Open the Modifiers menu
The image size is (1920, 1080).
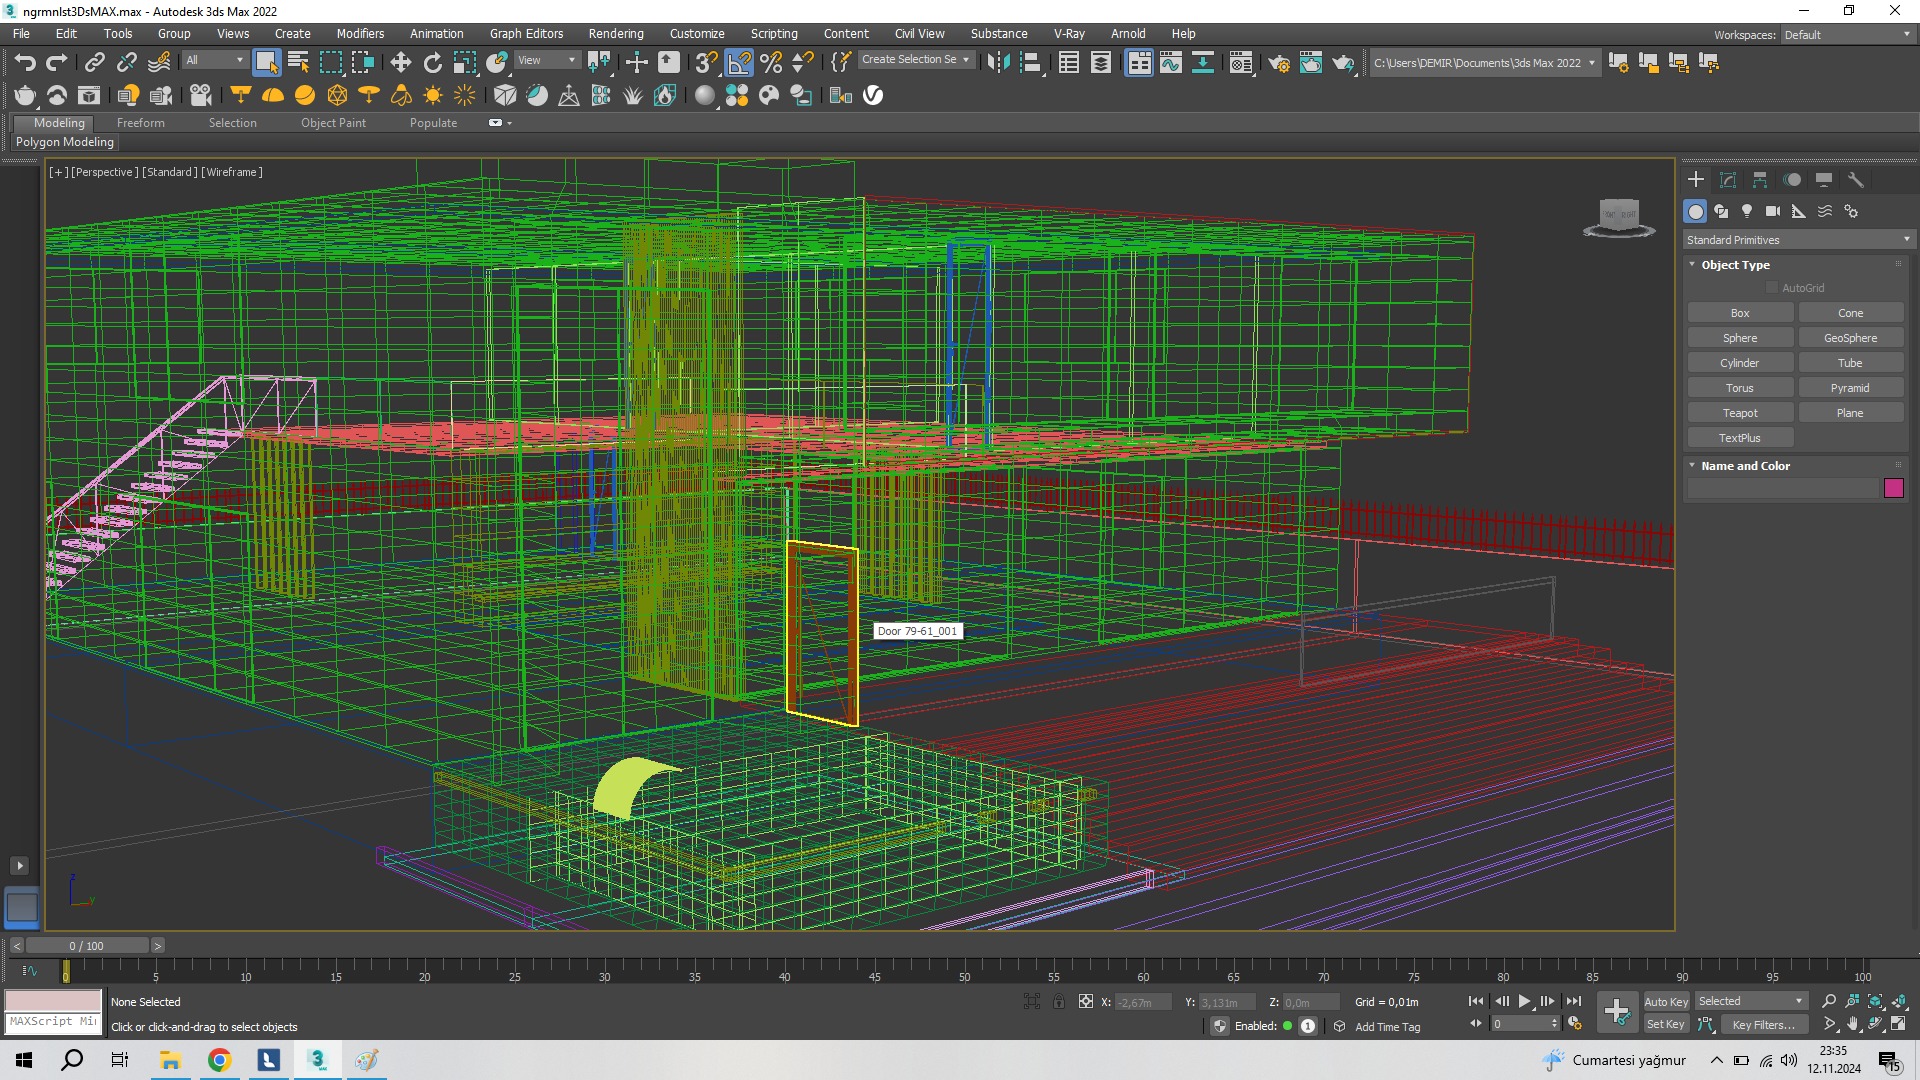click(360, 33)
